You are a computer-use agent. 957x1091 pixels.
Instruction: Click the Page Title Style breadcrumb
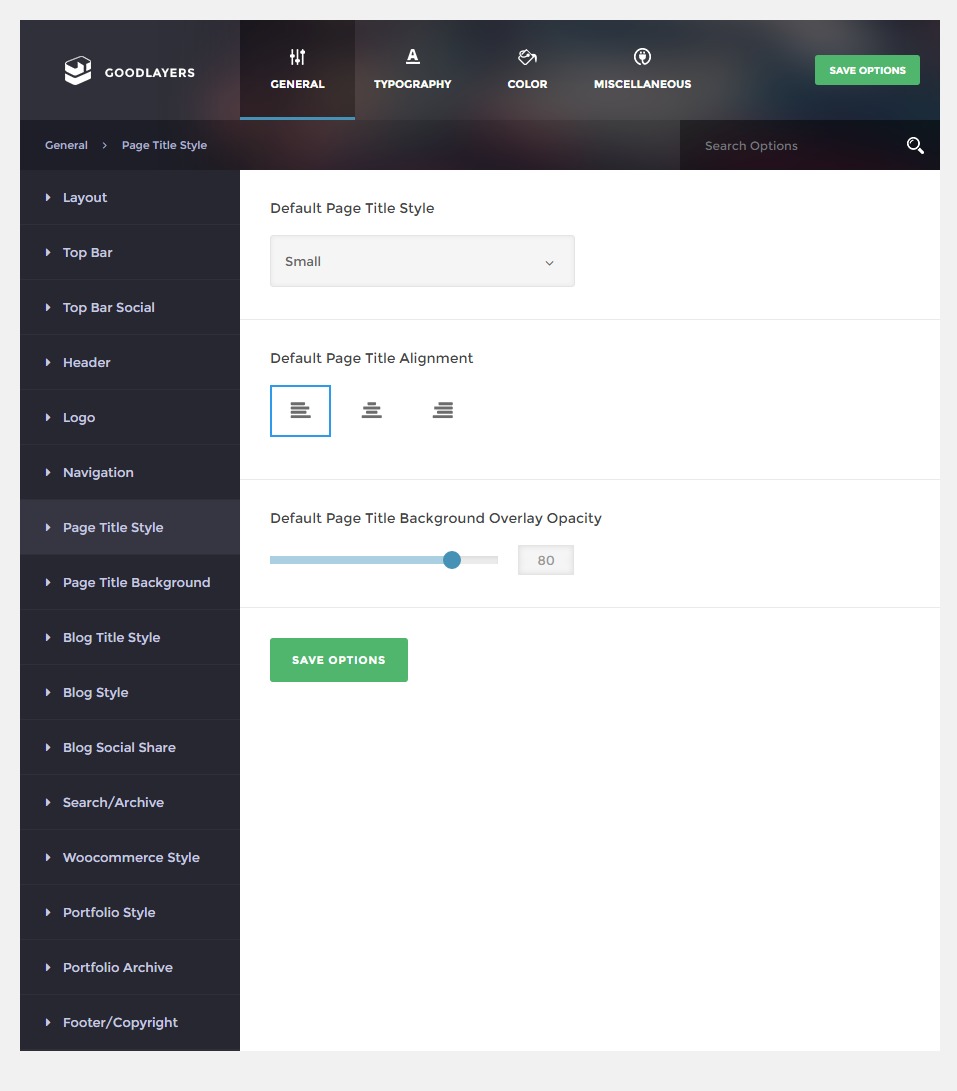(164, 145)
